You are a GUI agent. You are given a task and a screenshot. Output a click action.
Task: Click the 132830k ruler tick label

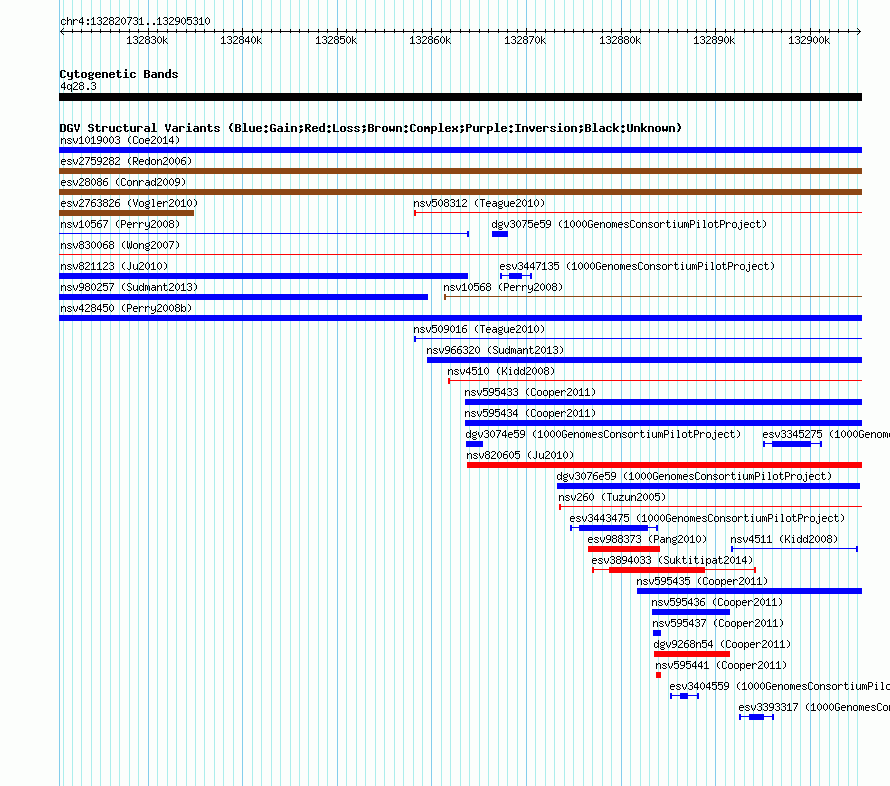pos(147,40)
